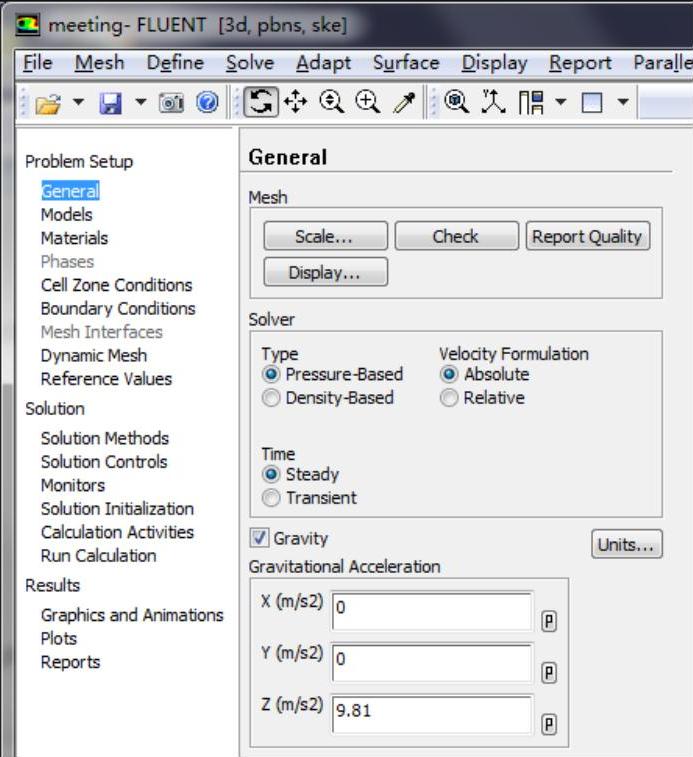Expand dropdown arrow next to open folder
This screenshot has width=693, height=757.
(x=78, y=102)
